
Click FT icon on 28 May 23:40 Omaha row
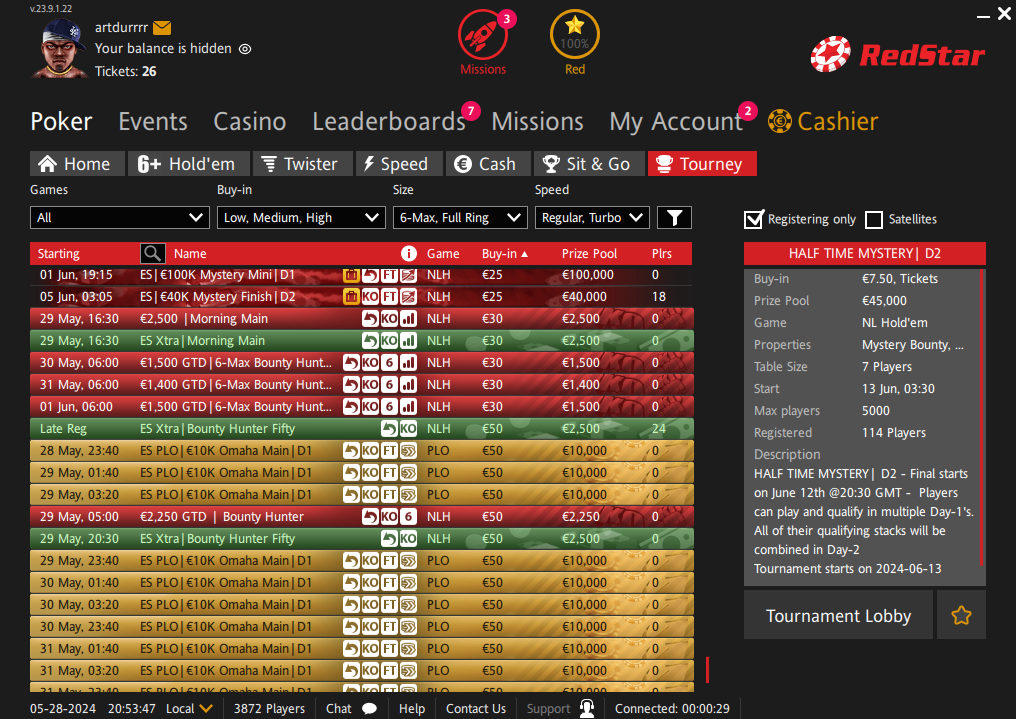click(x=389, y=451)
